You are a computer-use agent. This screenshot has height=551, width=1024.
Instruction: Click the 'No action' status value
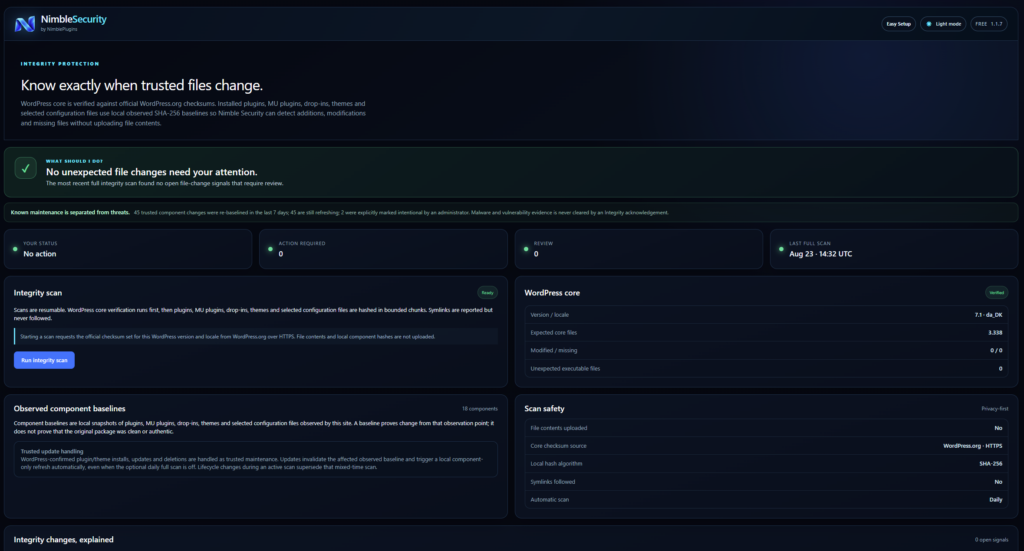click(x=40, y=254)
